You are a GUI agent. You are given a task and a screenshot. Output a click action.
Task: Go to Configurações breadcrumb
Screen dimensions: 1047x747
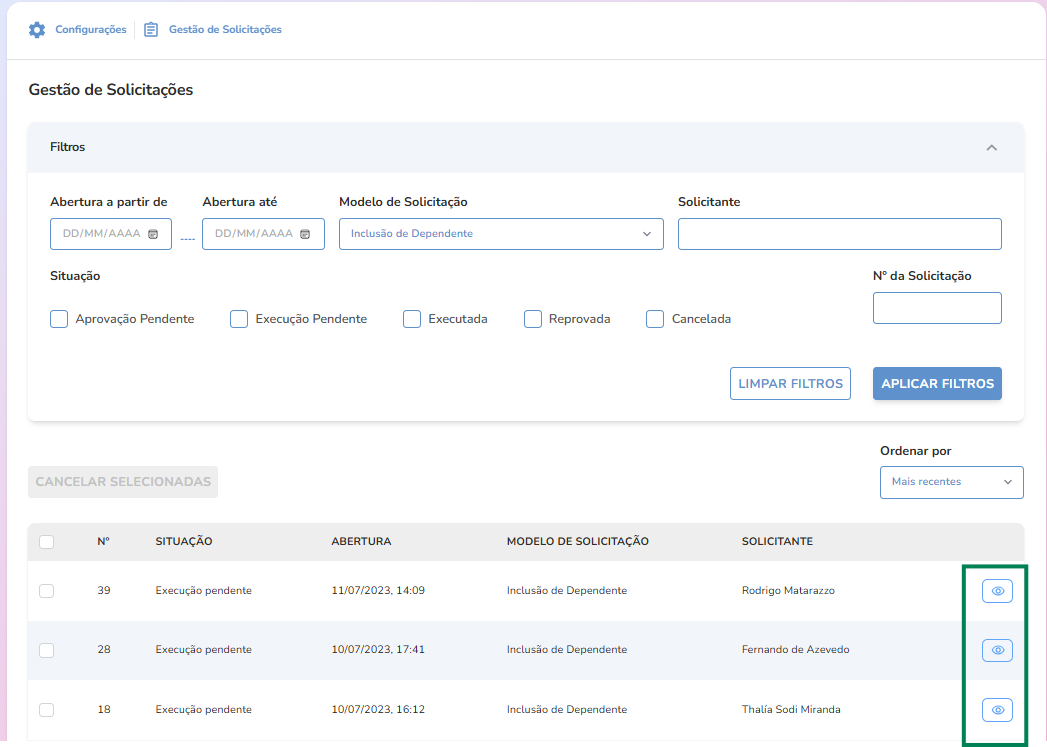pyautogui.click(x=91, y=30)
